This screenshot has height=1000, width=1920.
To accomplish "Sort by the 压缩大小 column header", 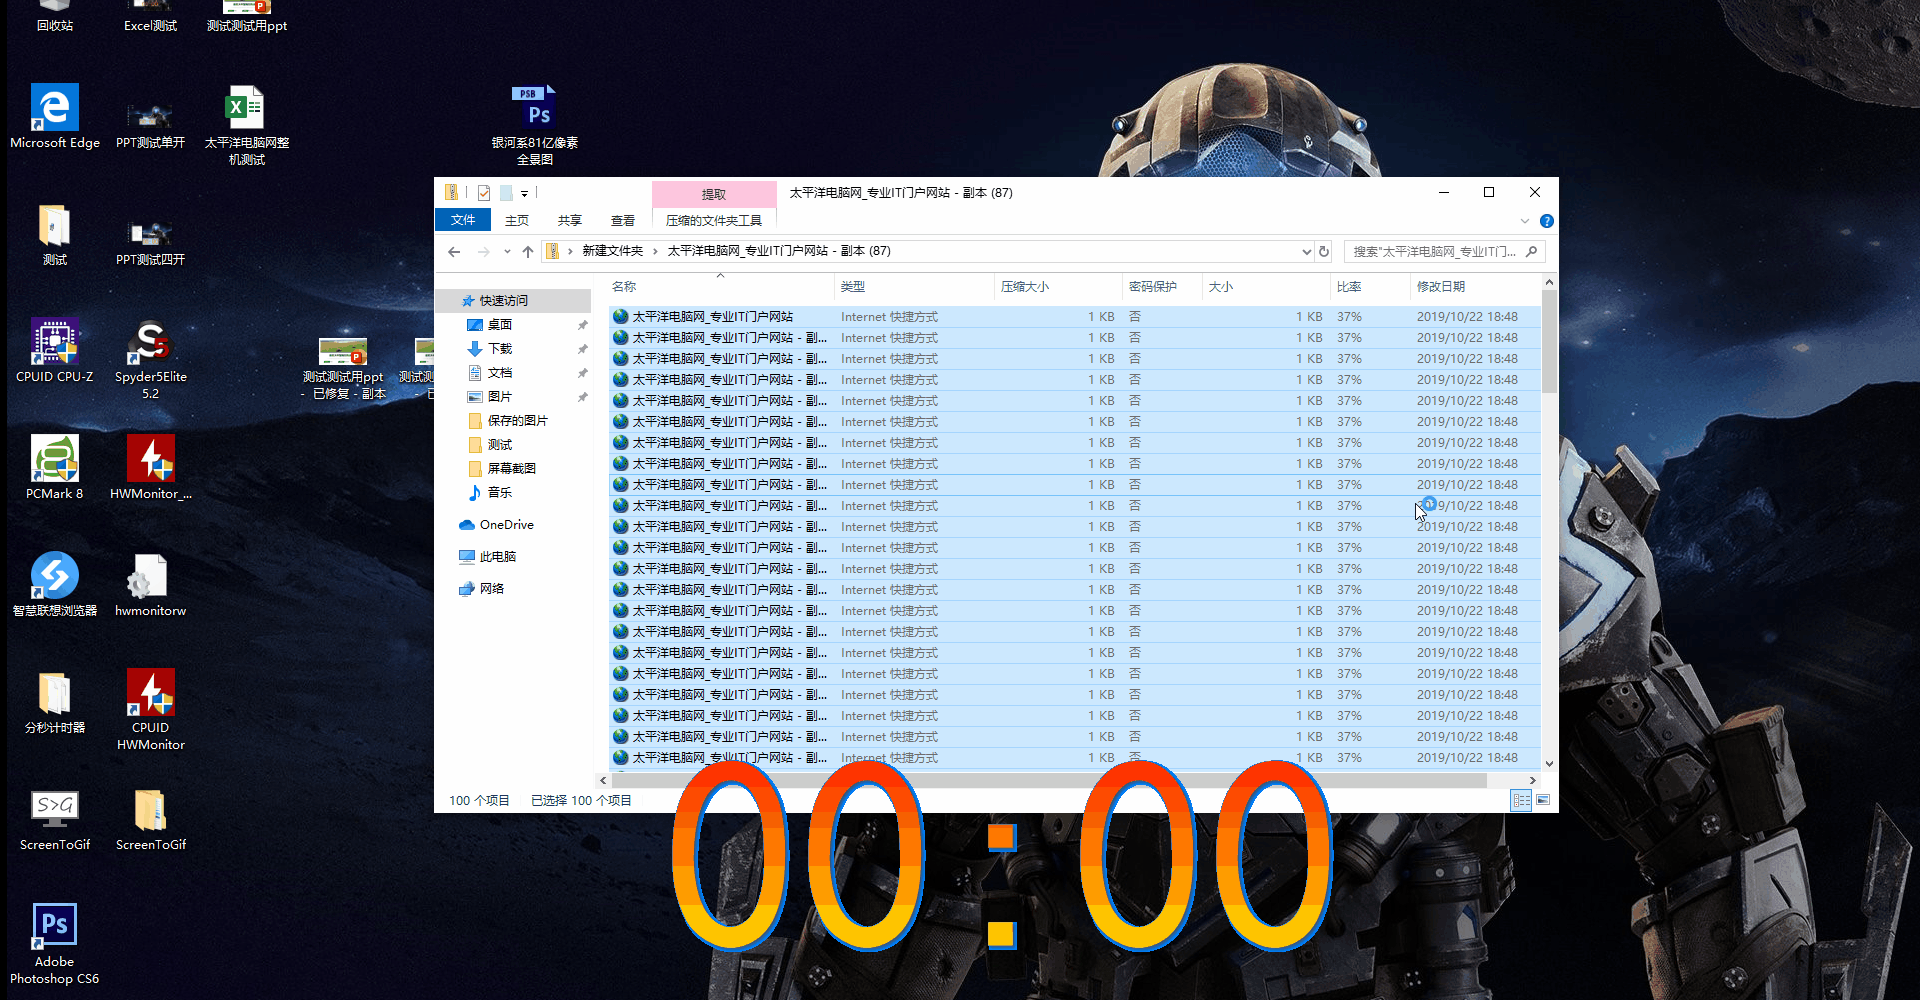I will pyautogui.click(x=1059, y=287).
